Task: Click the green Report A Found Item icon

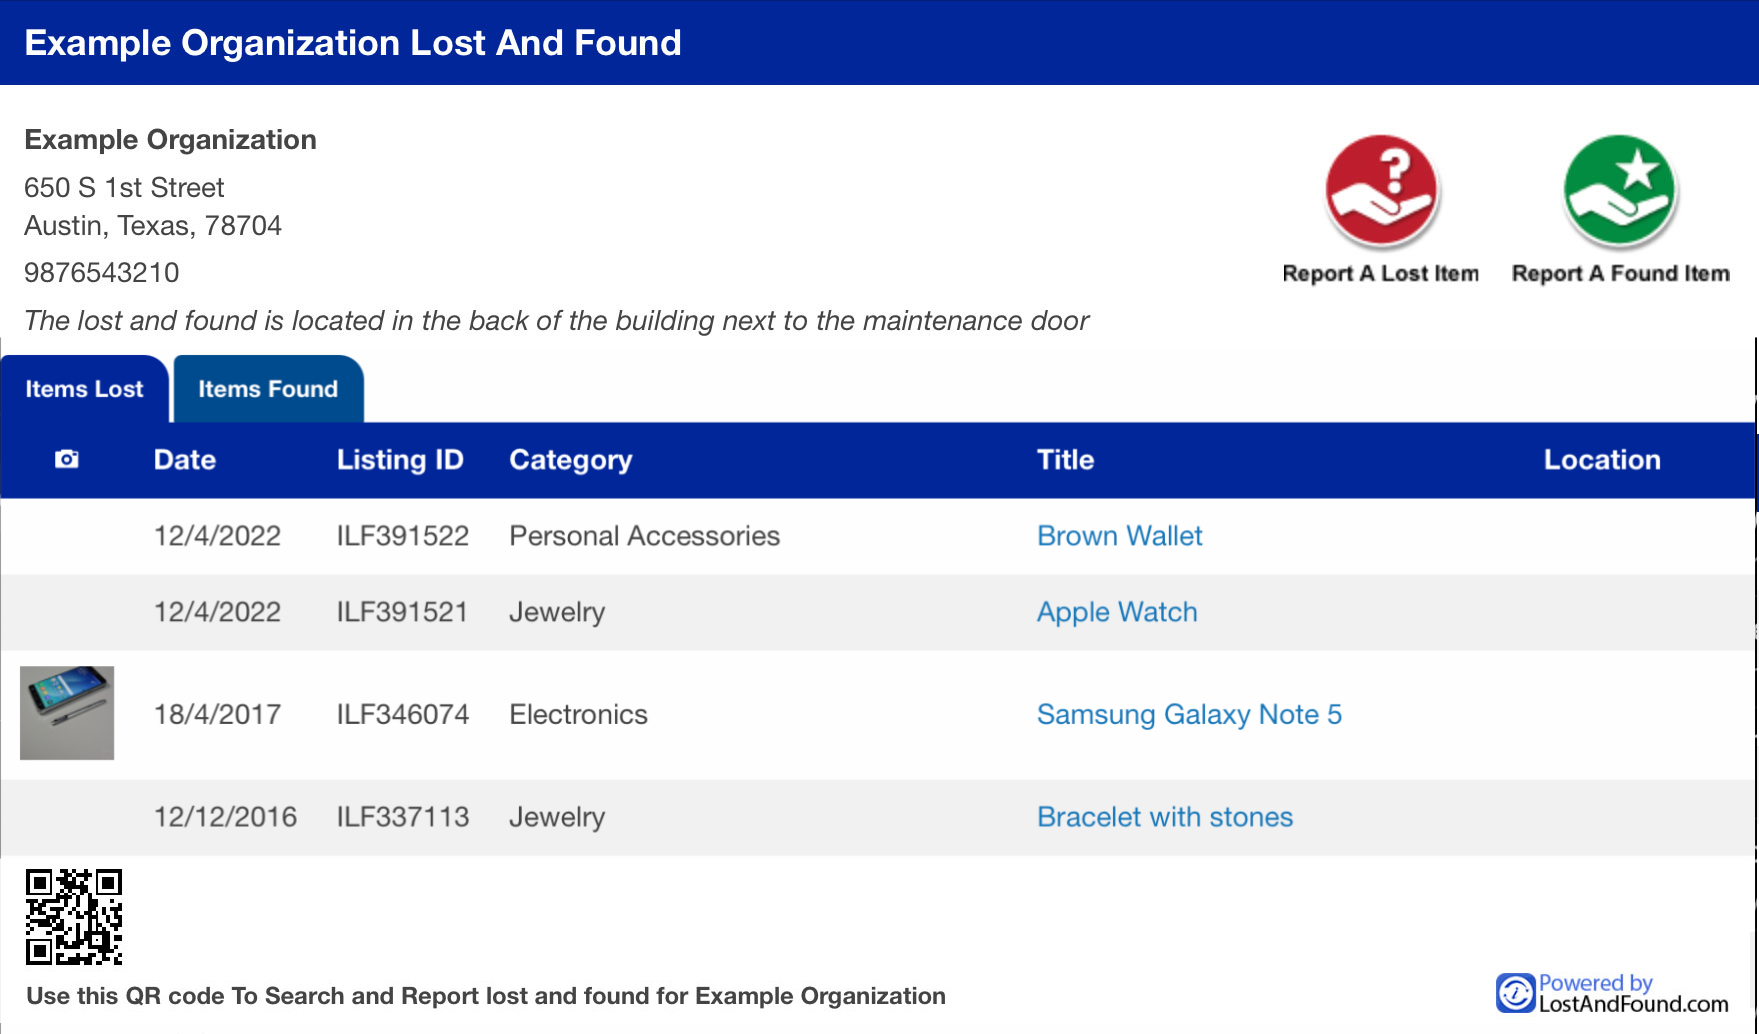Action: pyautogui.click(x=1620, y=190)
